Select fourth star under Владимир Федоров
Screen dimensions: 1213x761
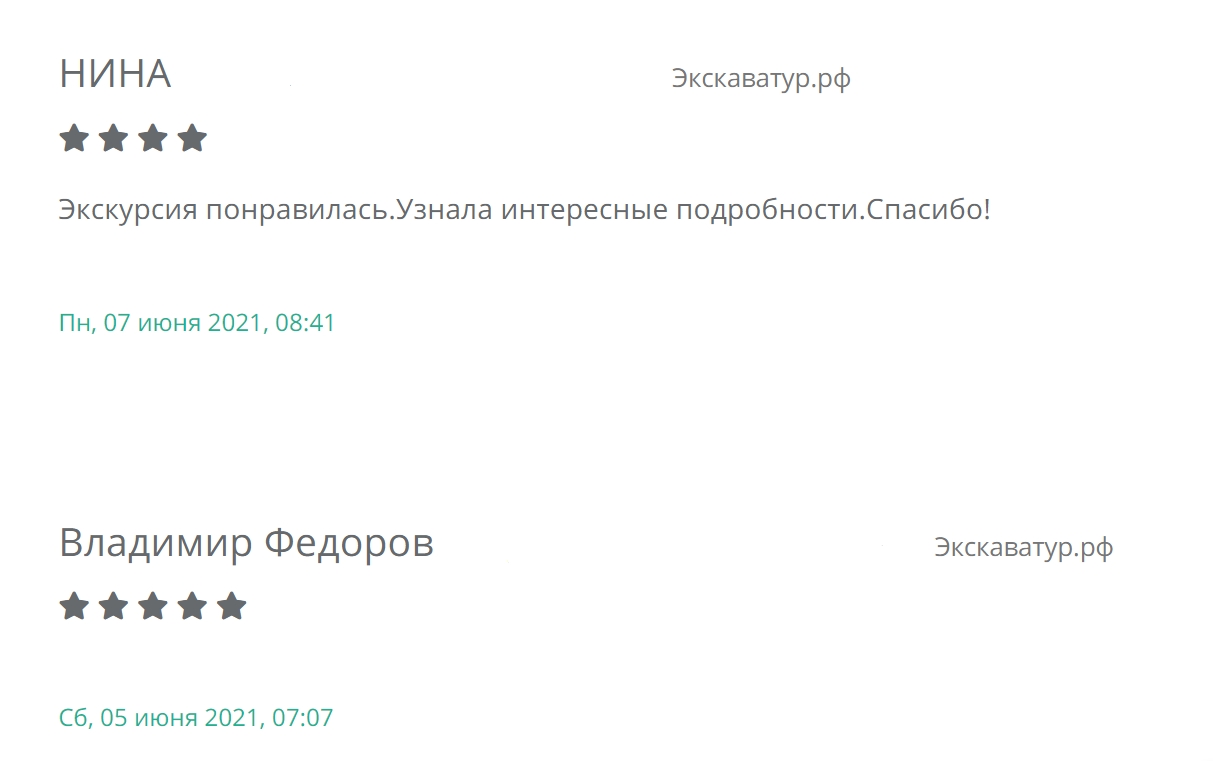(191, 606)
